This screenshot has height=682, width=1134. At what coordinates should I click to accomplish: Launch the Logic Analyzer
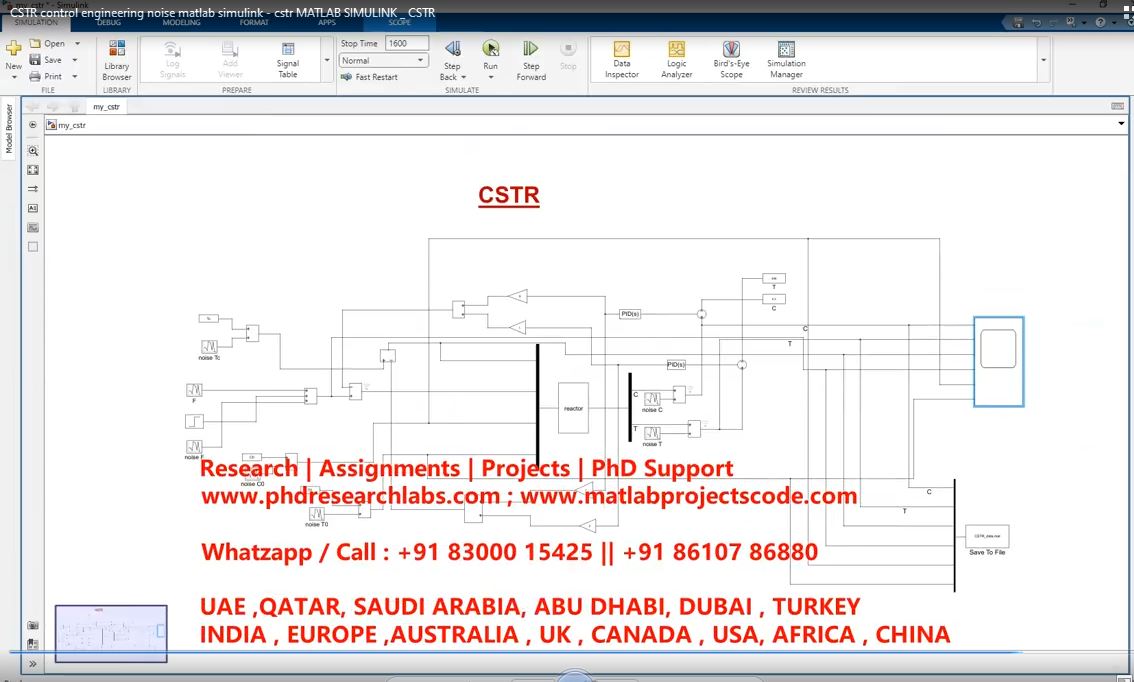tap(677, 59)
